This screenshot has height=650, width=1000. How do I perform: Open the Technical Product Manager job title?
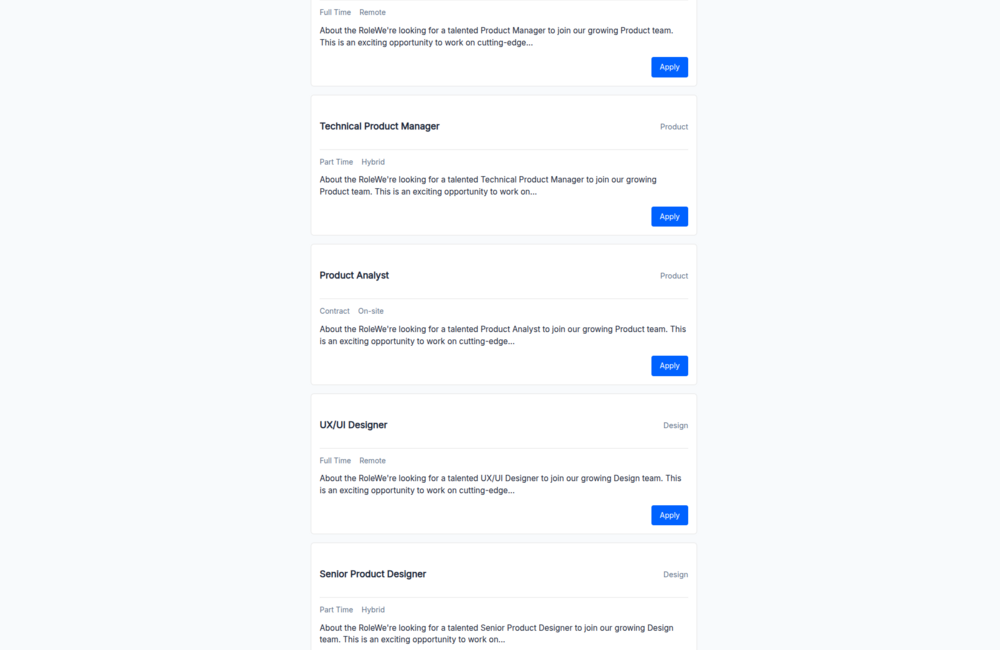tap(379, 126)
